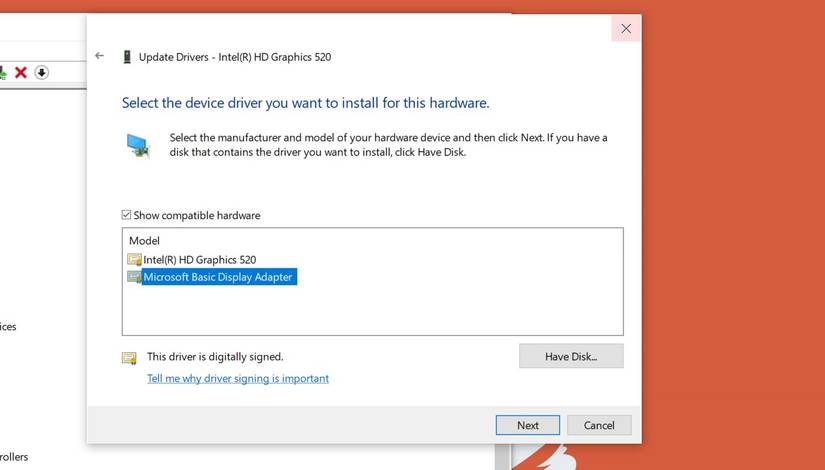The width and height of the screenshot is (825, 470).
Task: Click the Next button
Action: click(x=527, y=425)
